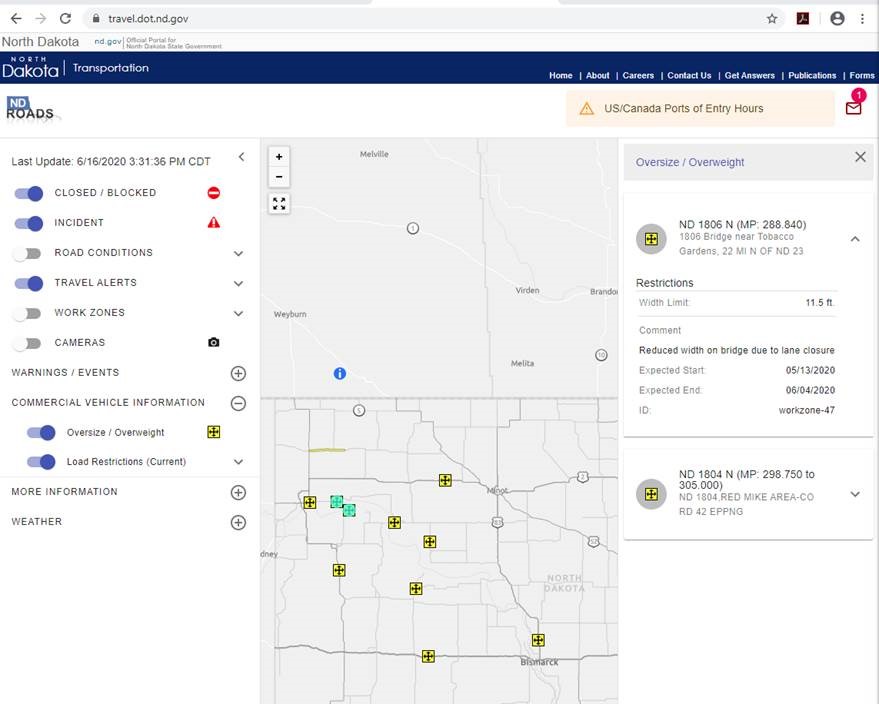The height and width of the screenshot is (704, 879).
Task: Click the blue info marker on map
Action: (x=339, y=373)
